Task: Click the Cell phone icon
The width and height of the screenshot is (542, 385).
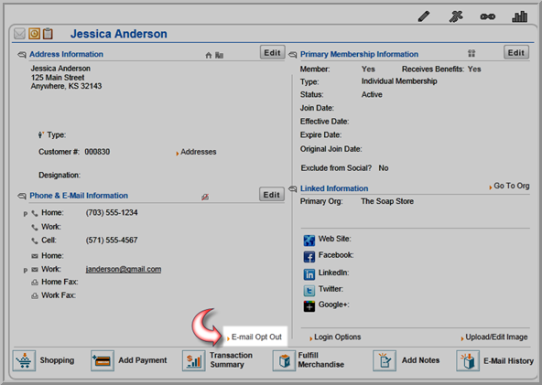Action: (x=35, y=241)
